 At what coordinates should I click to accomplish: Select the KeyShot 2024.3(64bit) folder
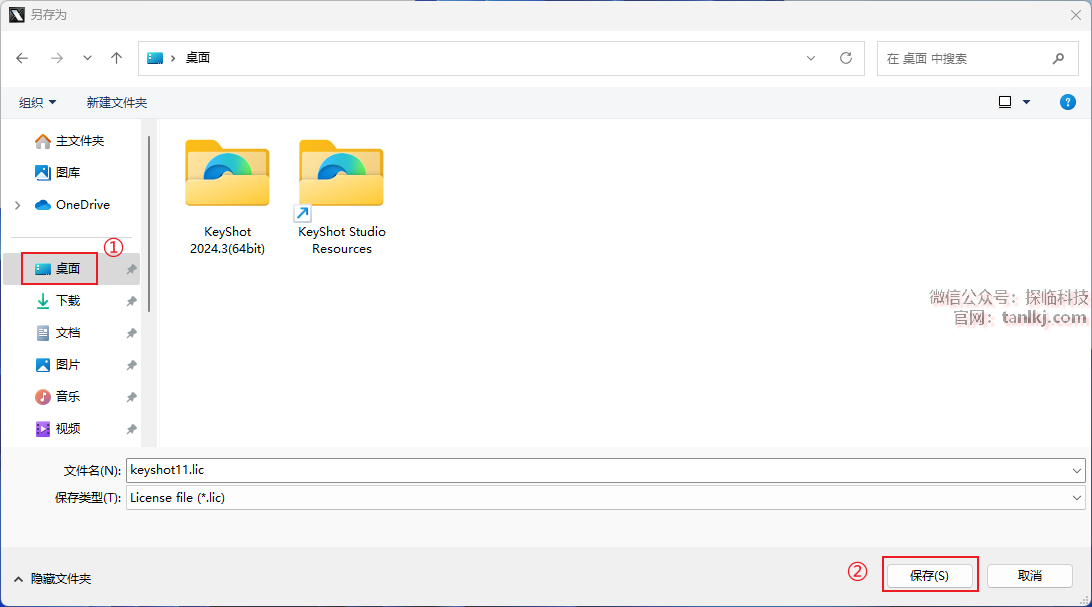pos(227,198)
